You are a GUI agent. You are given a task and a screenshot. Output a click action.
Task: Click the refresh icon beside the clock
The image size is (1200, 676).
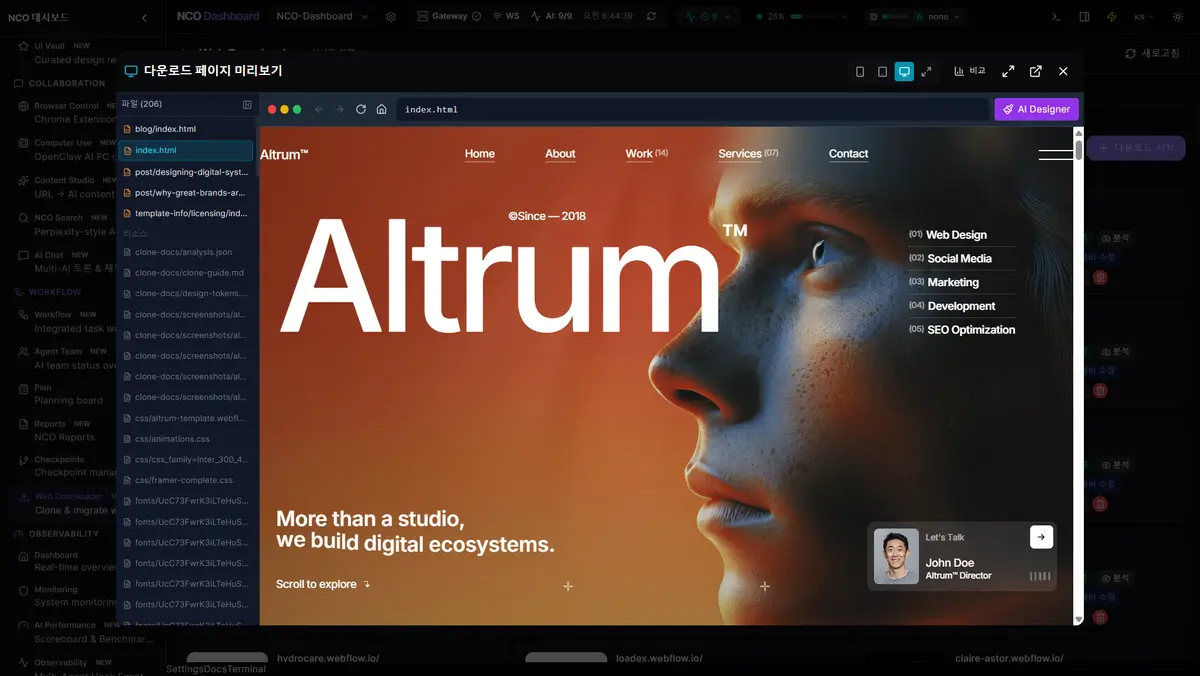pyautogui.click(x=652, y=16)
